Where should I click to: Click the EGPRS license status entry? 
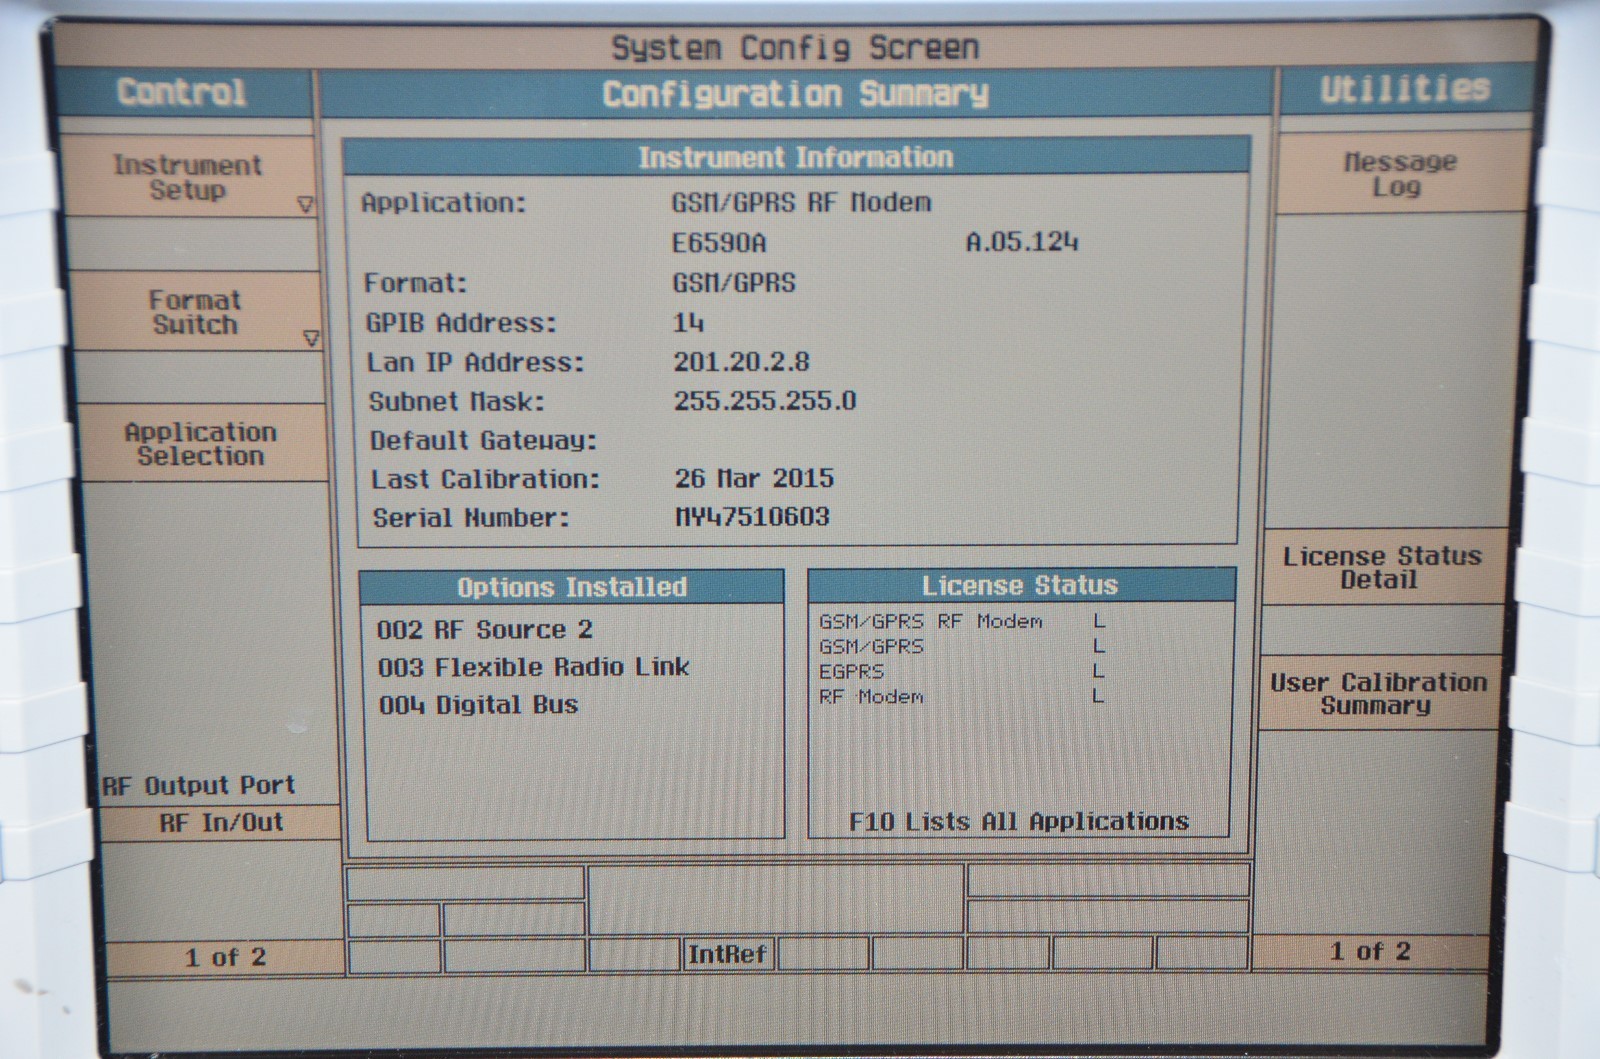tap(852, 671)
